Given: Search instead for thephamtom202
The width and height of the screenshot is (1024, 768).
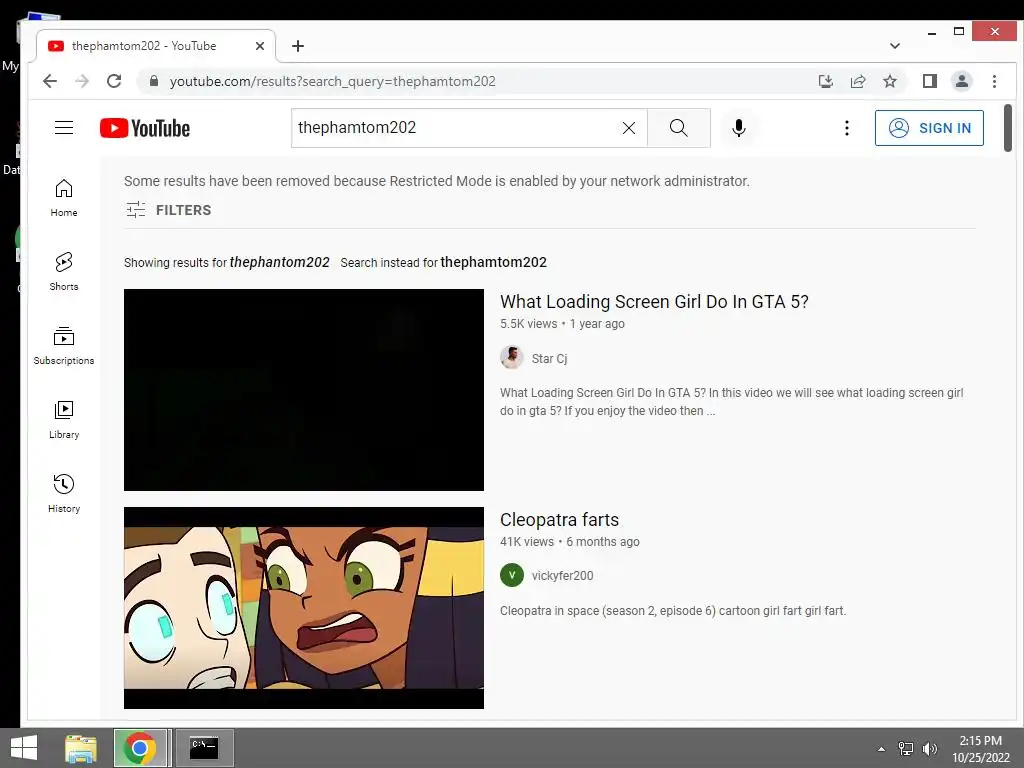Looking at the screenshot, I should pyautogui.click(x=493, y=263).
